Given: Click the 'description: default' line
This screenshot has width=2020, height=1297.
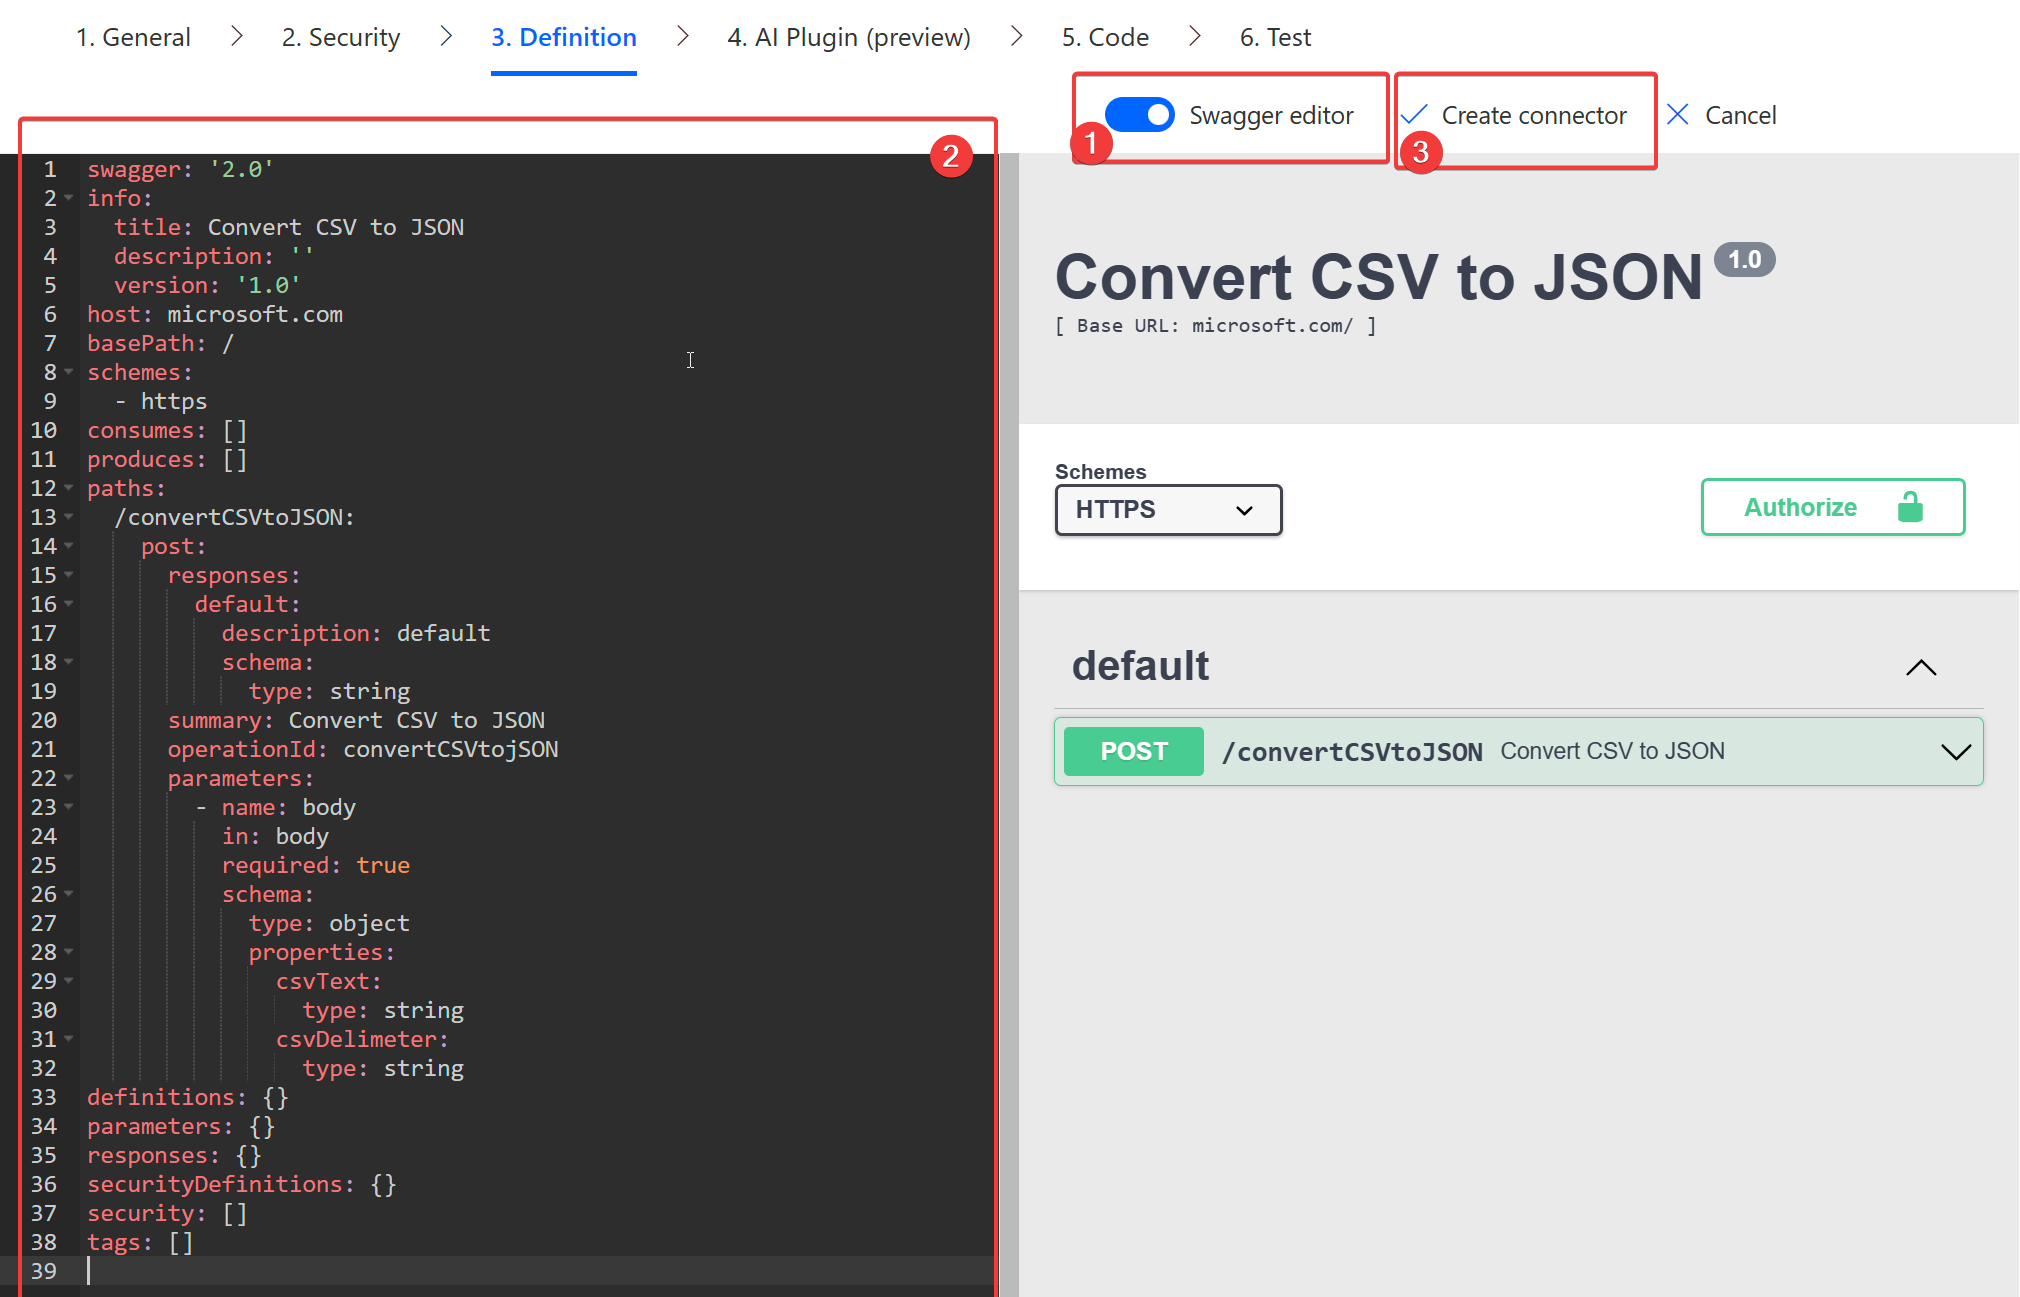Looking at the screenshot, I should click(356, 633).
